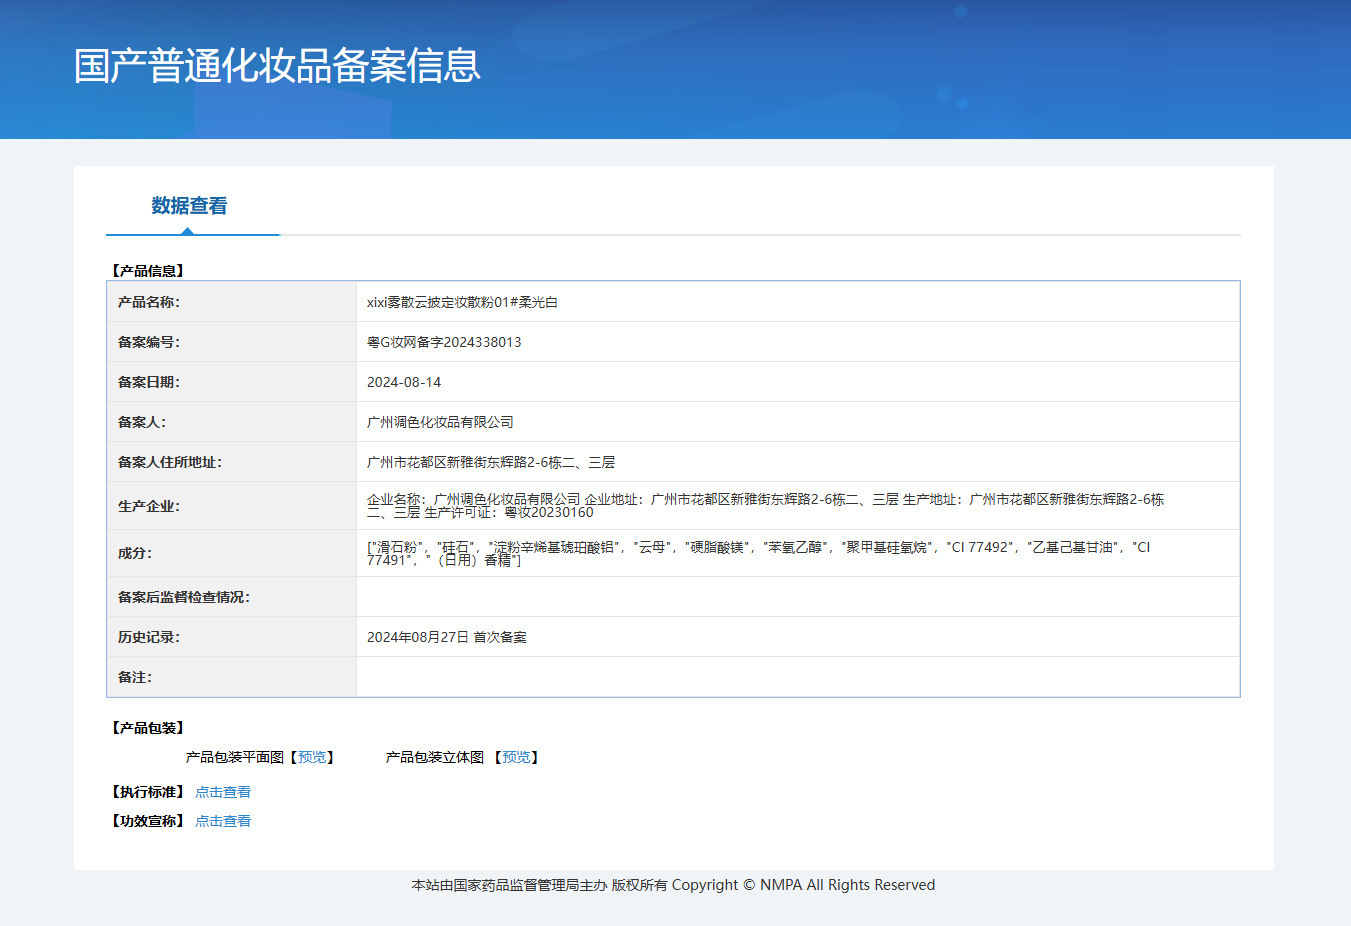
Task: Click the page title 国产普通化妆品备案信息
Action: pyautogui.click(x=277, y=66)
